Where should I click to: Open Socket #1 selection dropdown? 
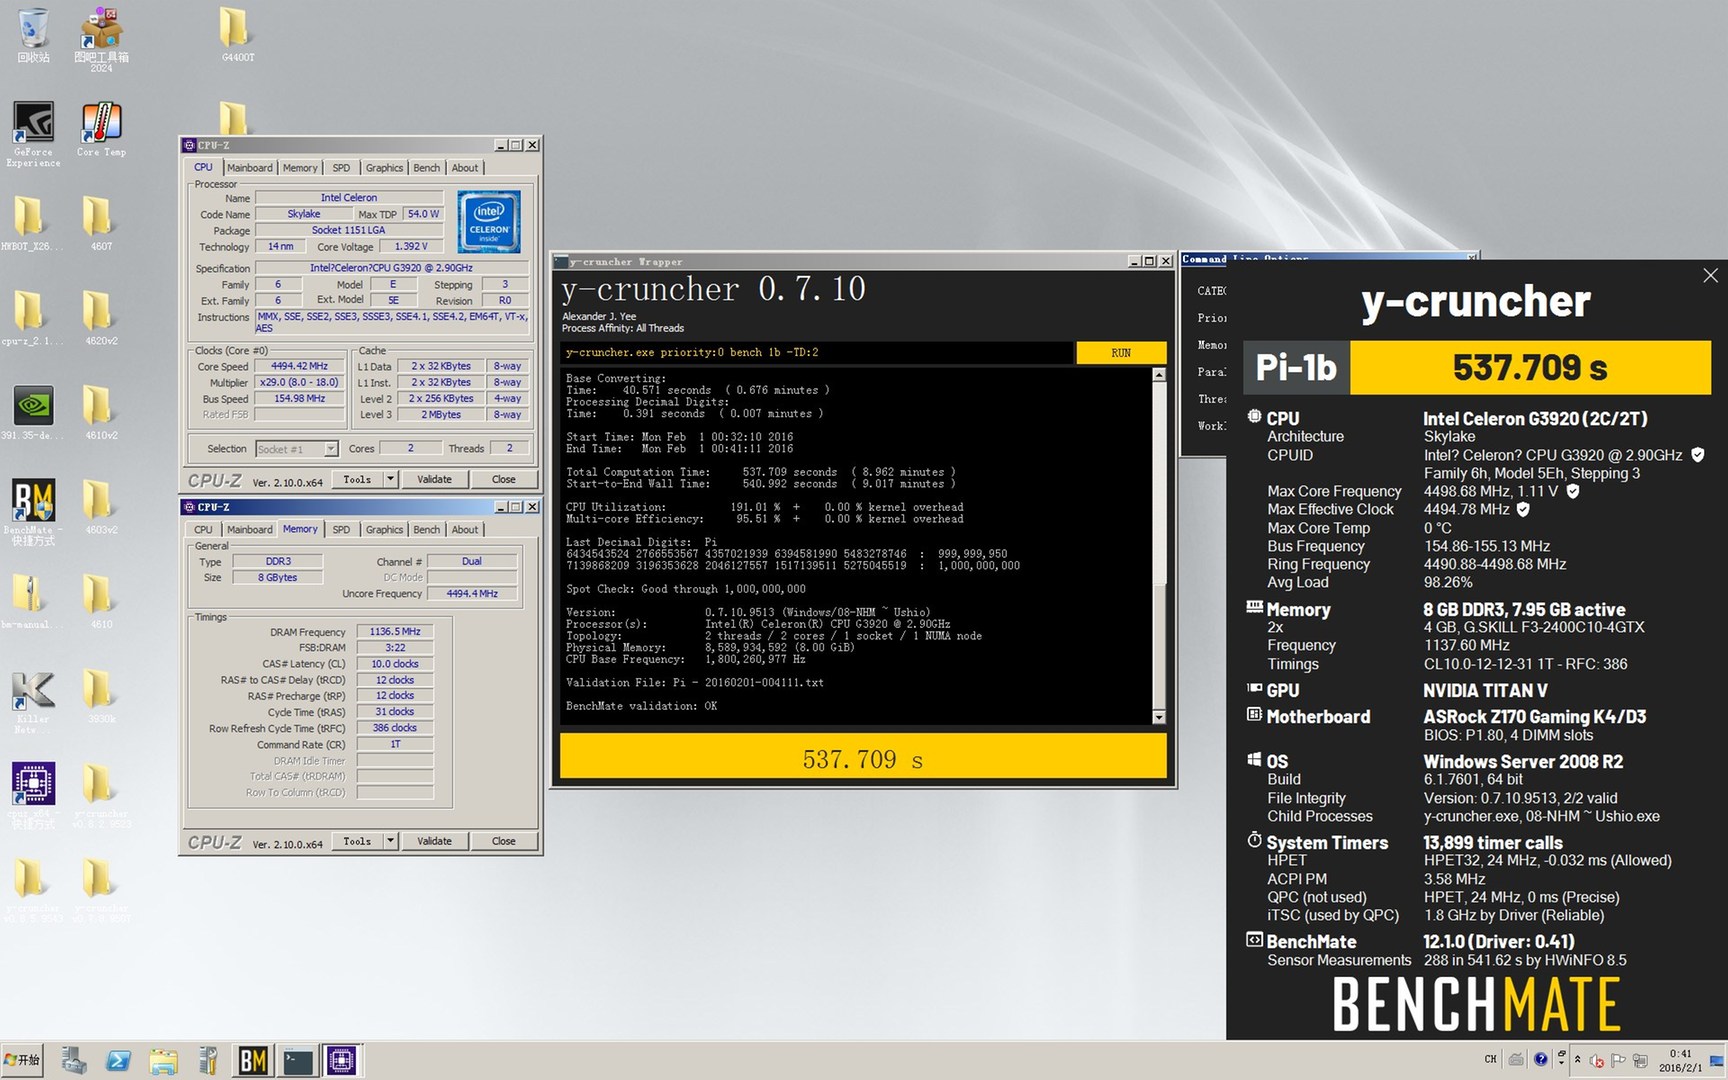point(297,449)
